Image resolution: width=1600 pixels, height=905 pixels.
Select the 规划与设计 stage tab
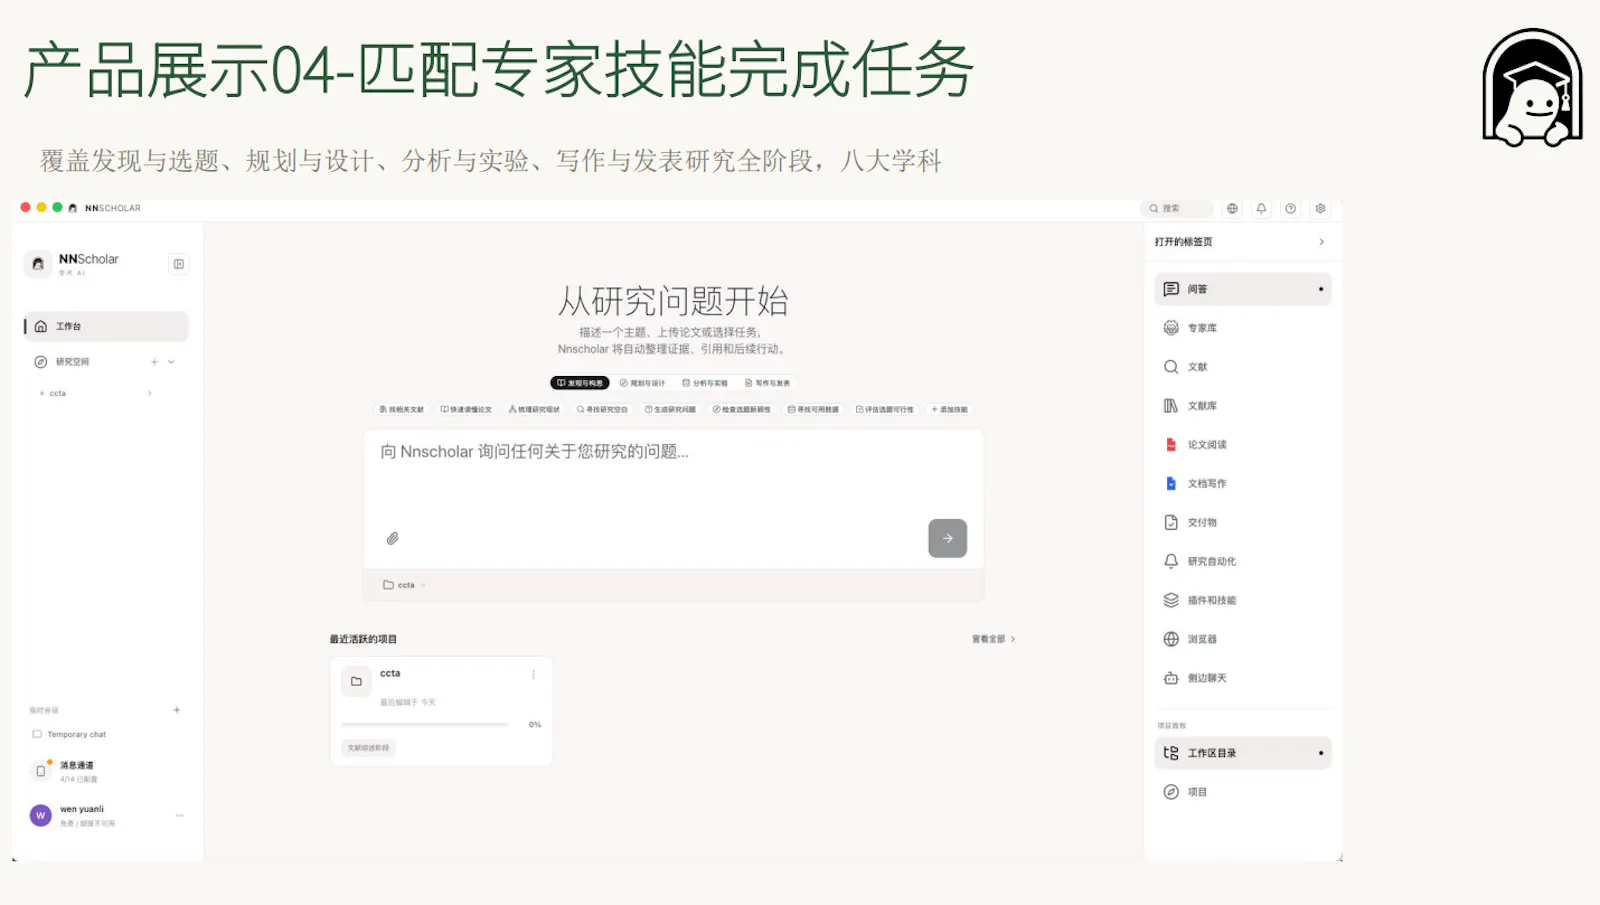pos(642,383)
